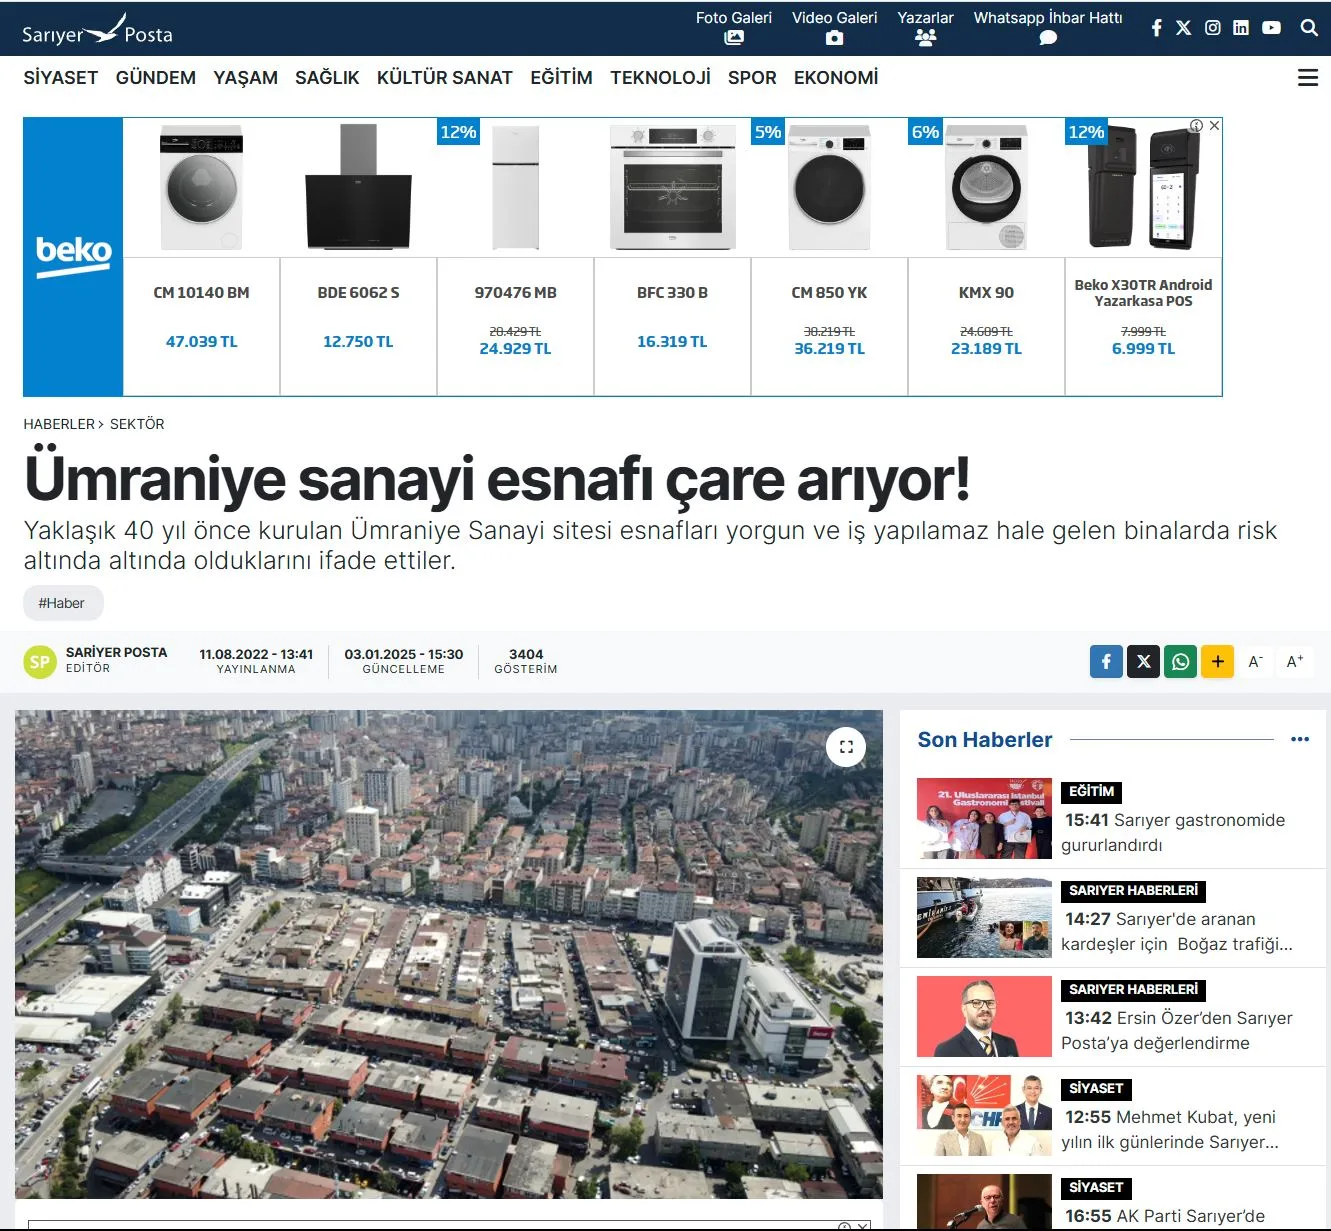
Task: Decrease text size with the A- control
Action: (1254, 661)
